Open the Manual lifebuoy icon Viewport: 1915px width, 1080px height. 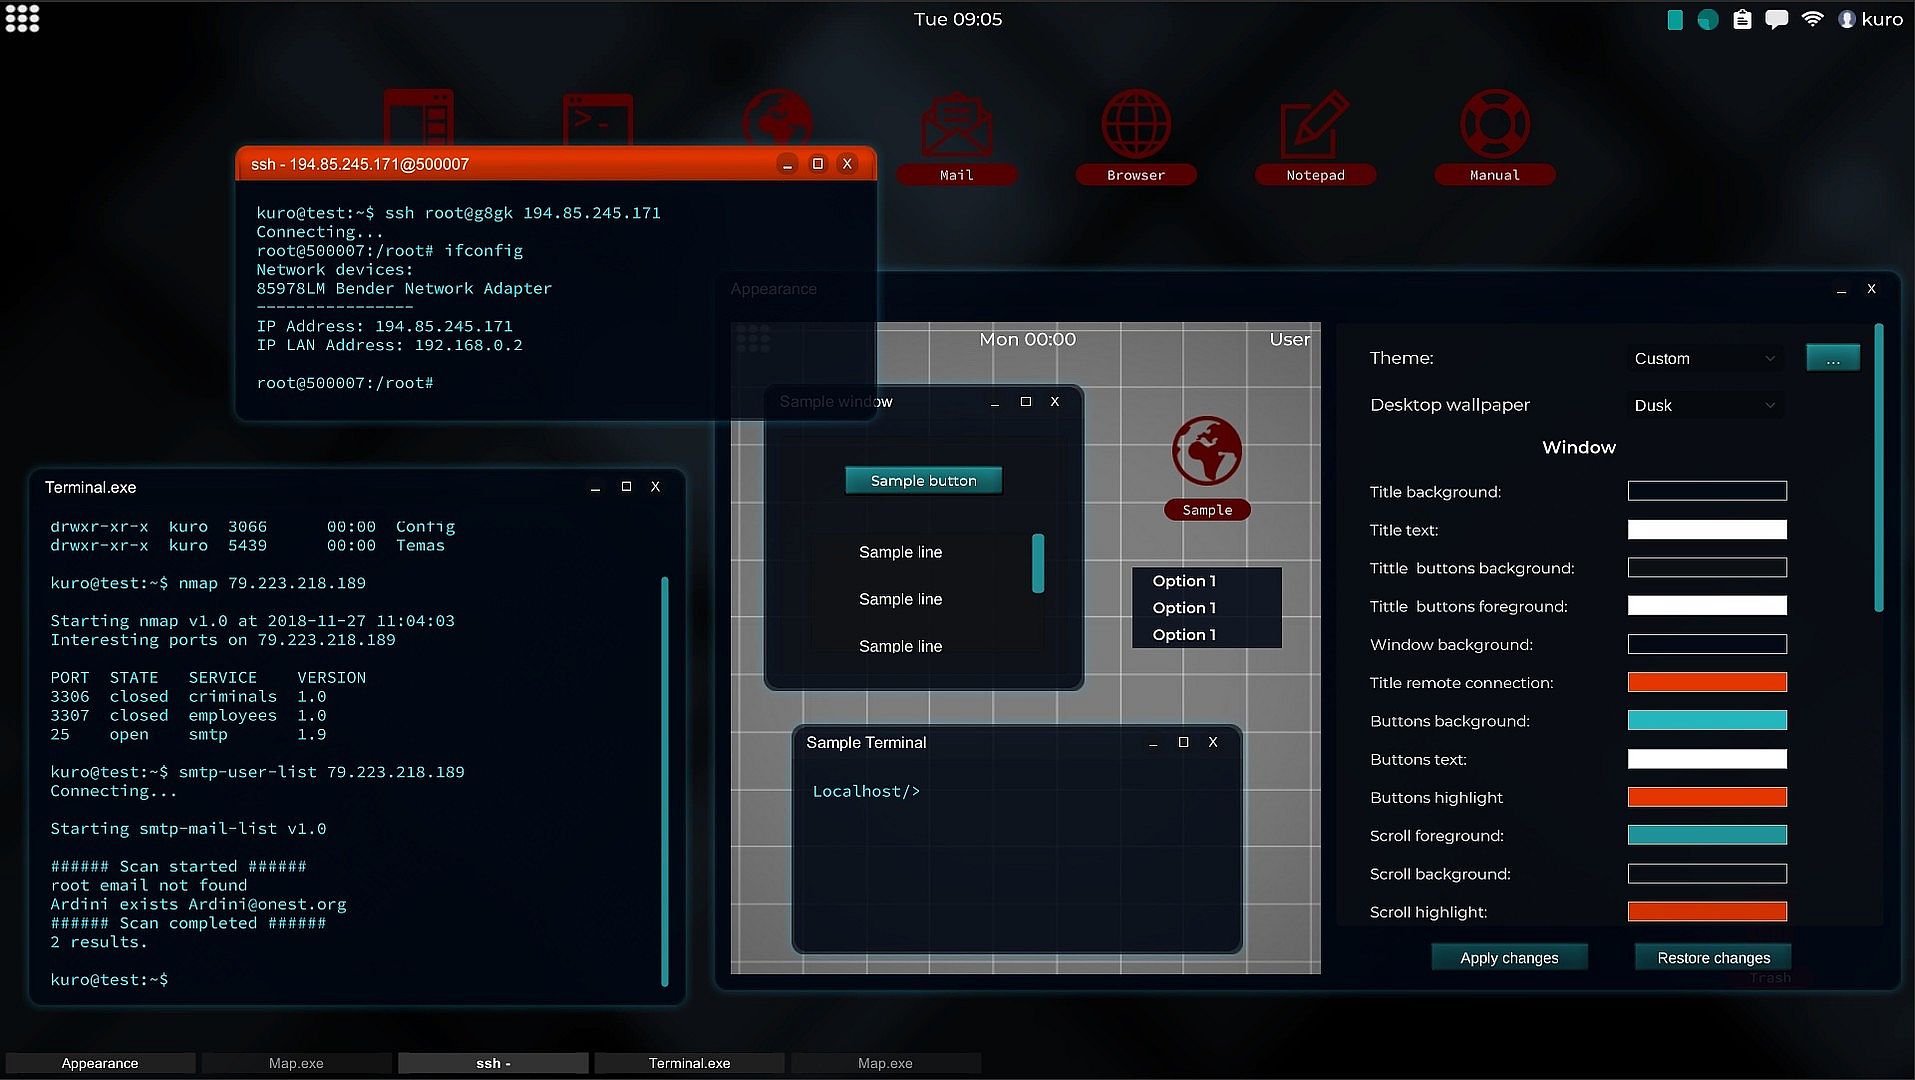pos(1494,135)
